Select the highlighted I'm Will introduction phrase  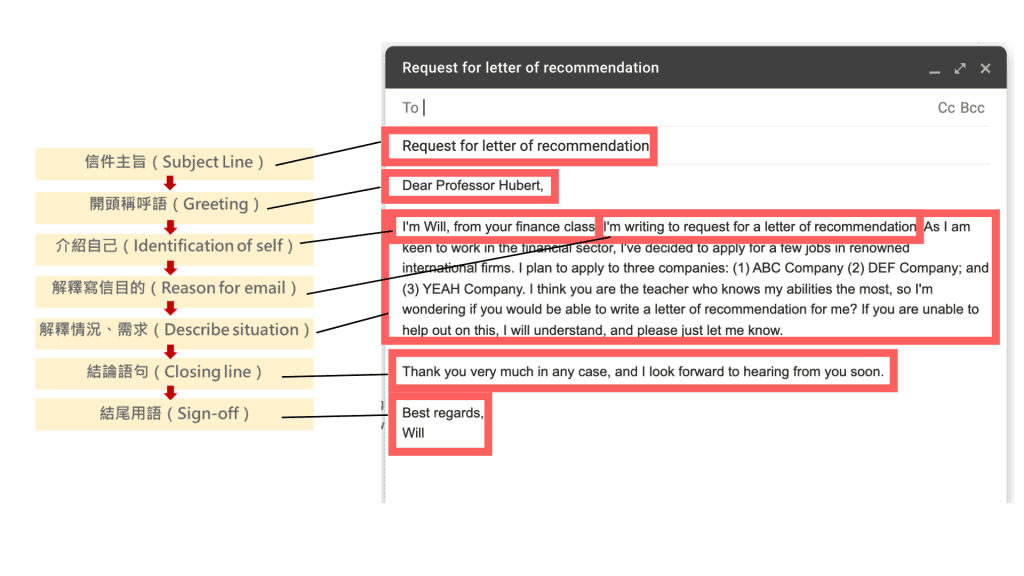pyautogui.click(x=494, y=226)
